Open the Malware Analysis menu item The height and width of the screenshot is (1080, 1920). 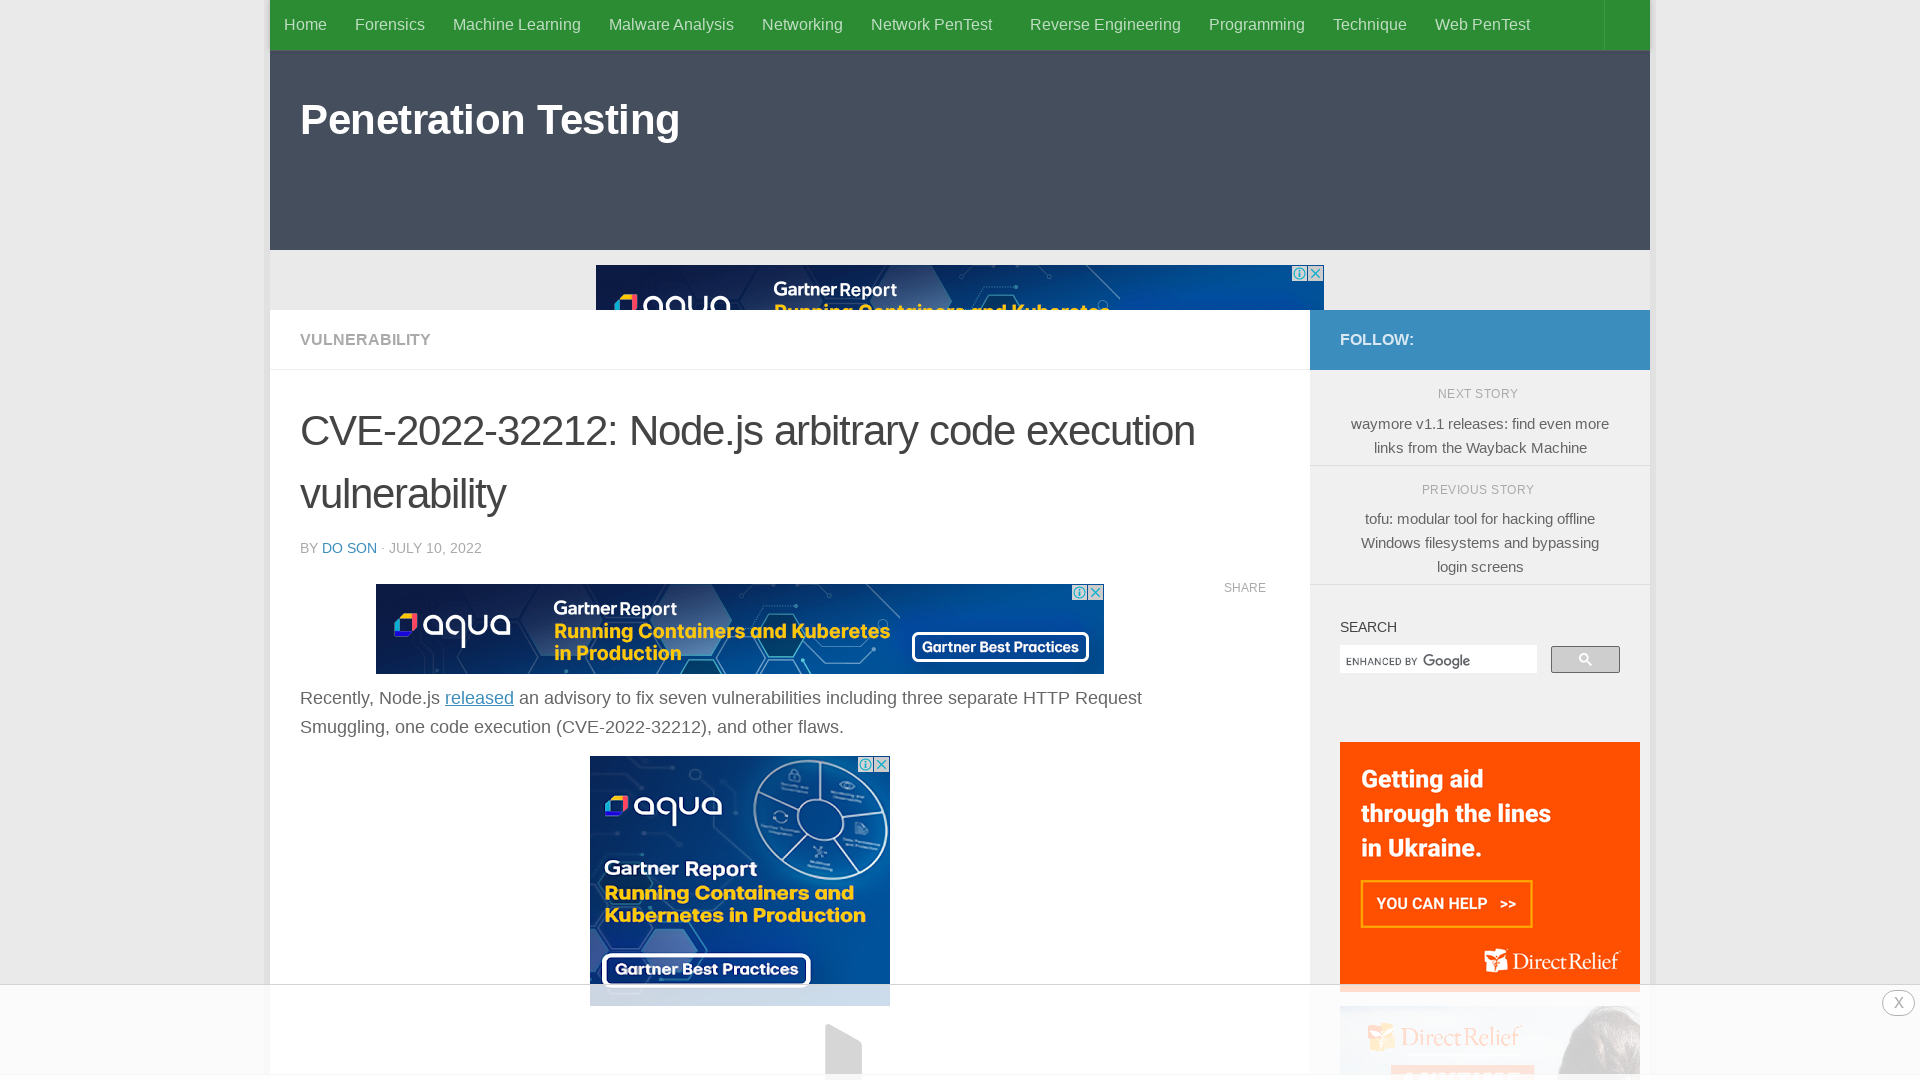(671, 25)
